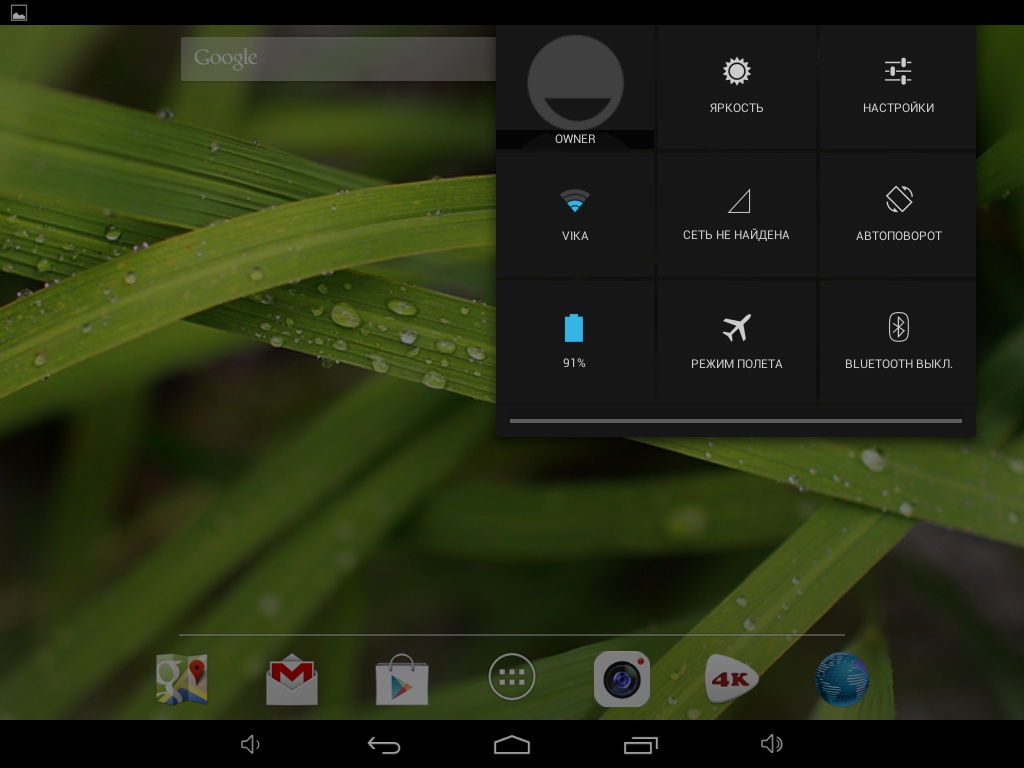Toggle auto-rotate (Автоповорот) tile

pyautogui.click(x=898, y=214)
